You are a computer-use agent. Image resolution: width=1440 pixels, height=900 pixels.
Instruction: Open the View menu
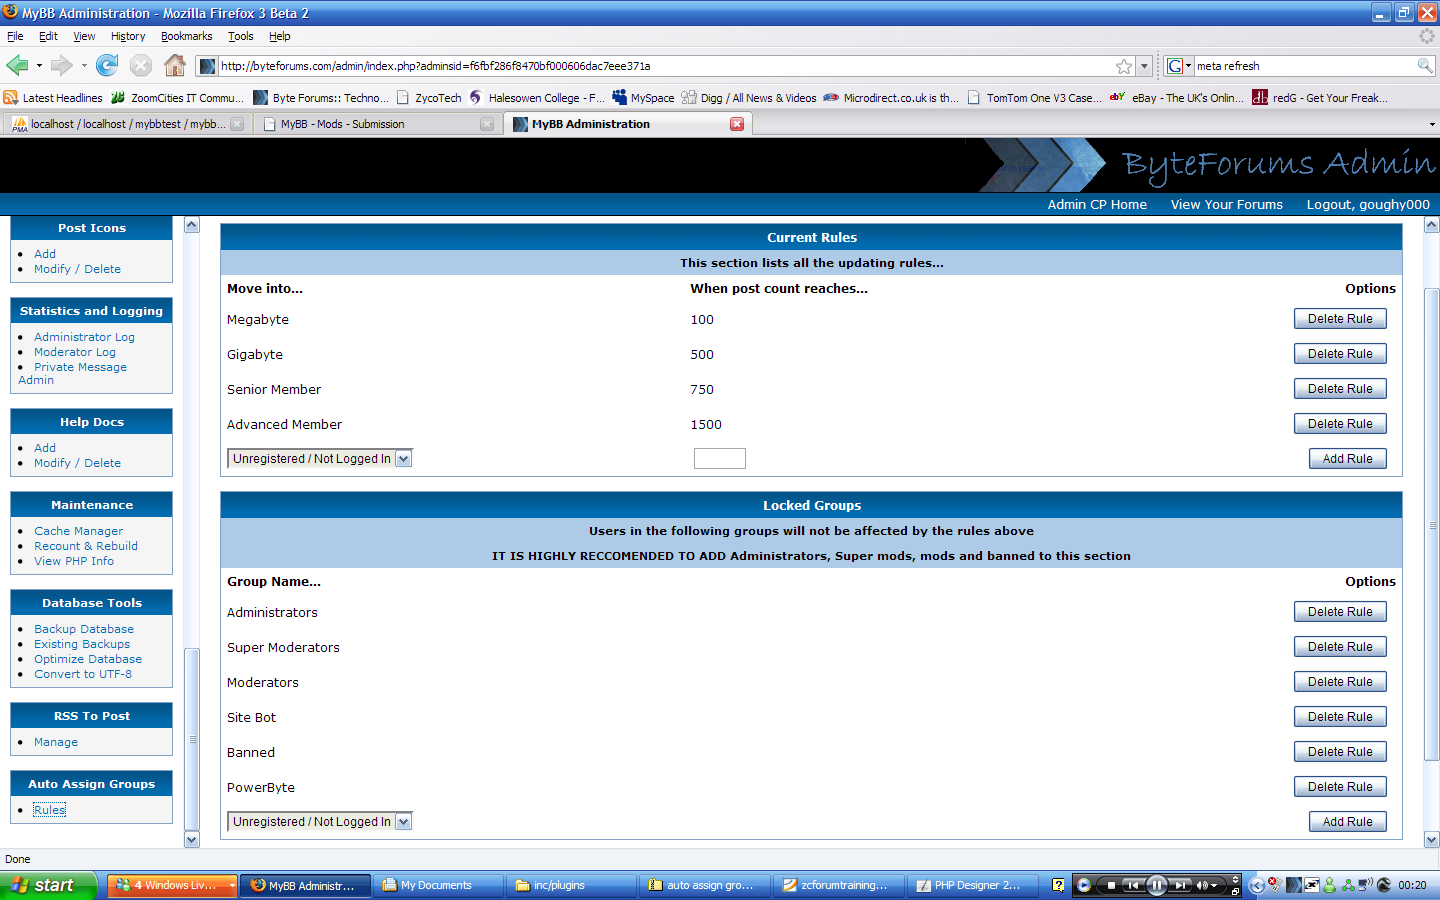pyautogui.click(x=84, y=36)
